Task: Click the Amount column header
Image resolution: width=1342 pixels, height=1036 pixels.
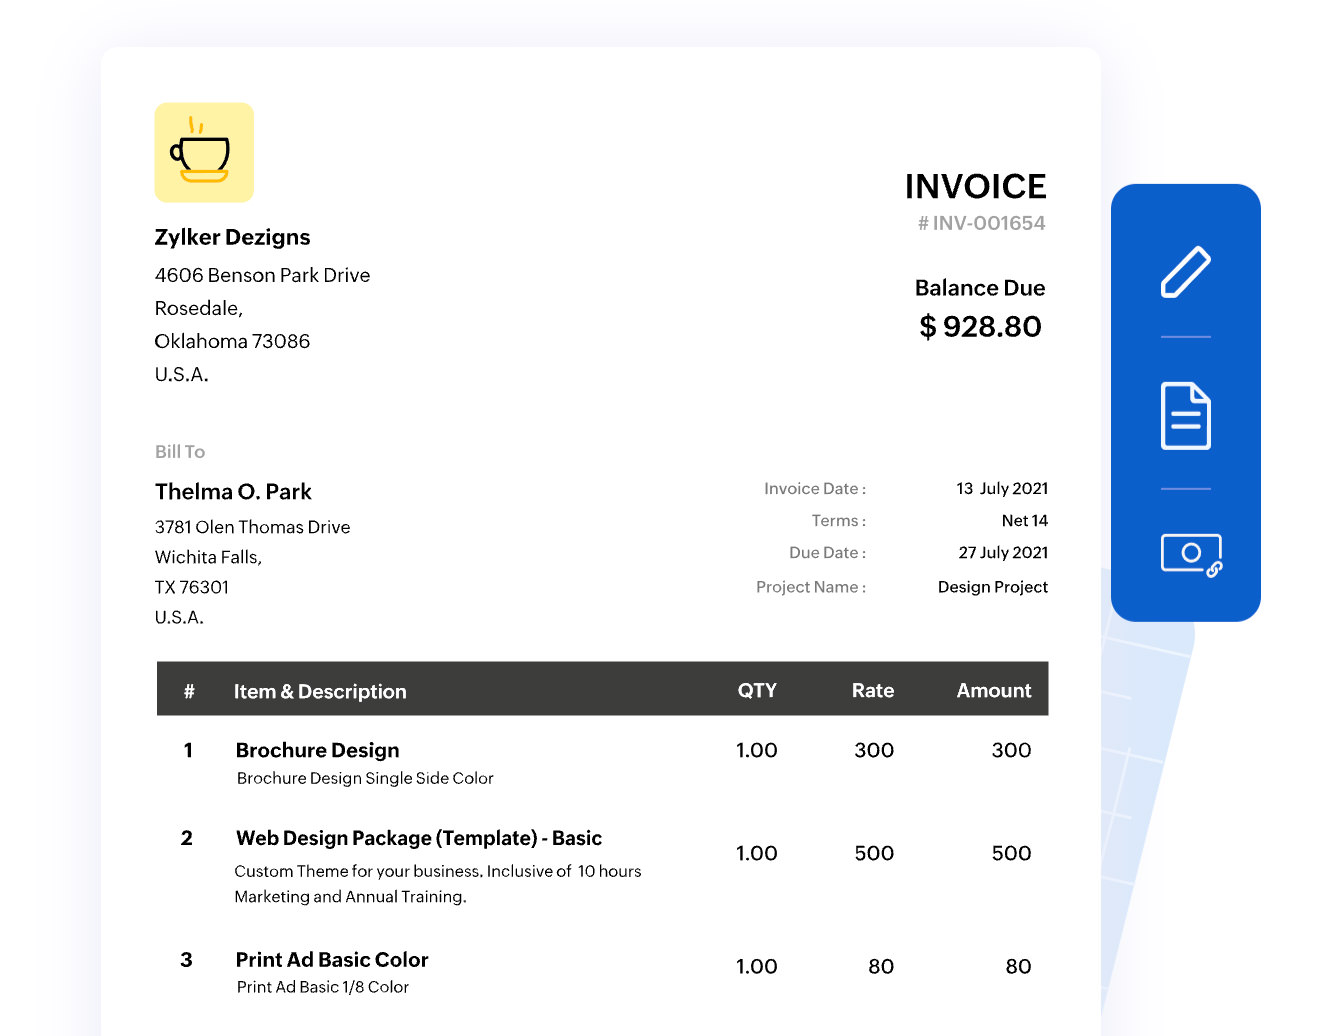Action: point(993,690)
